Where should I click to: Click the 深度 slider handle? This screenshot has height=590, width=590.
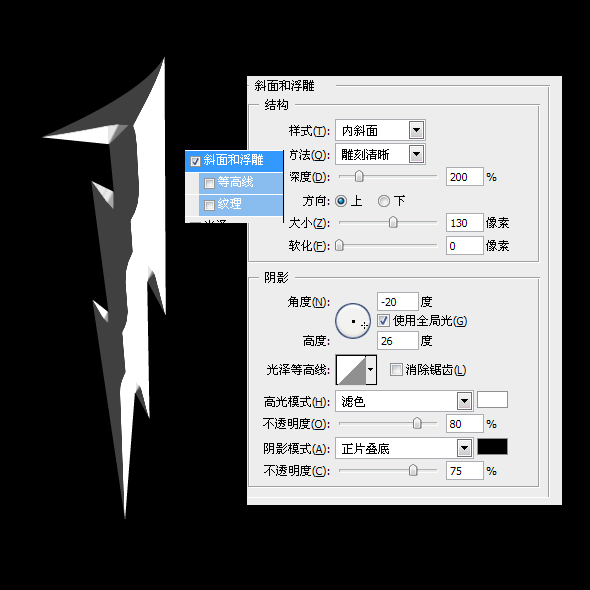pyautogui.click(x=359, y=176)
